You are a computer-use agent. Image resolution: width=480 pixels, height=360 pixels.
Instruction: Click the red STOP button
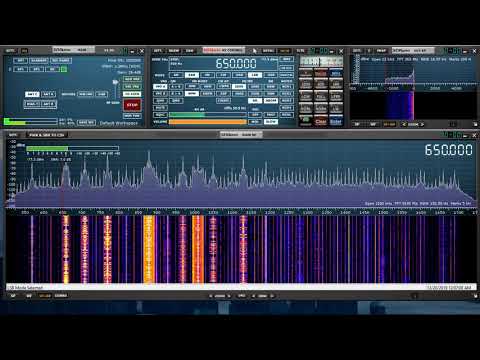(x=132, y=105)
